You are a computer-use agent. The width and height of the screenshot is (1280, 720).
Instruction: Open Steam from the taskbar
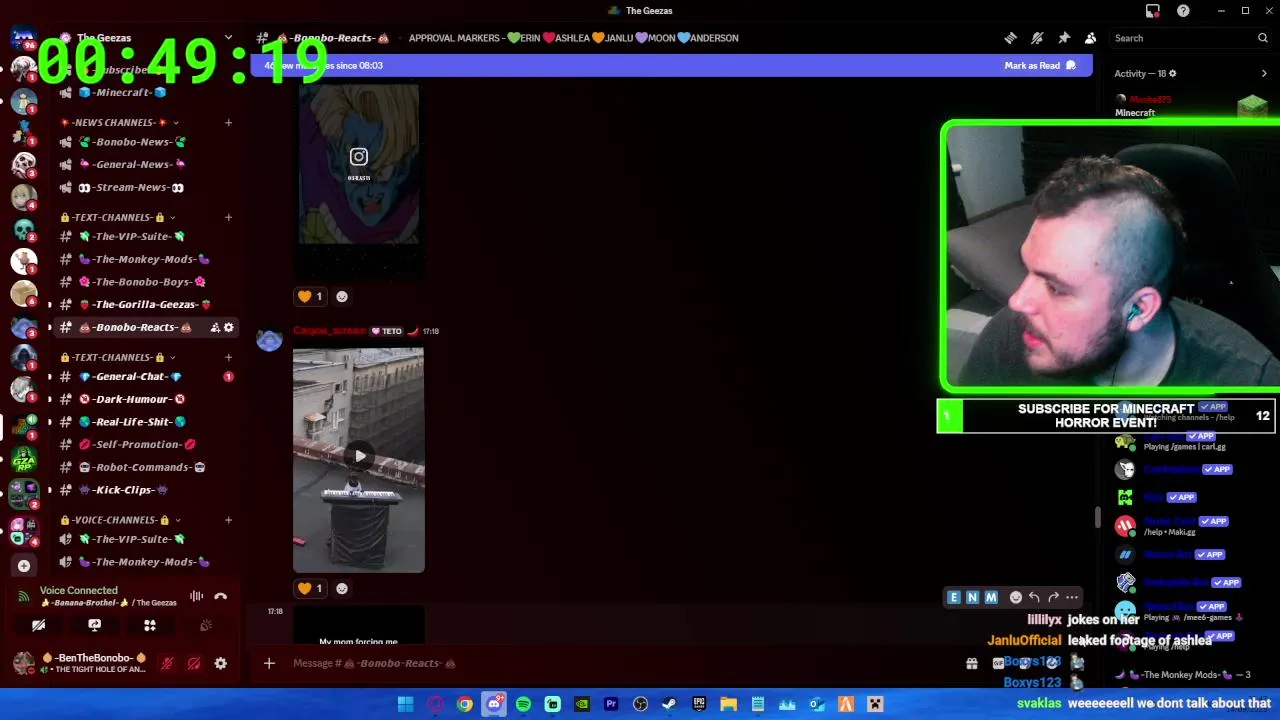coord(669,704)
